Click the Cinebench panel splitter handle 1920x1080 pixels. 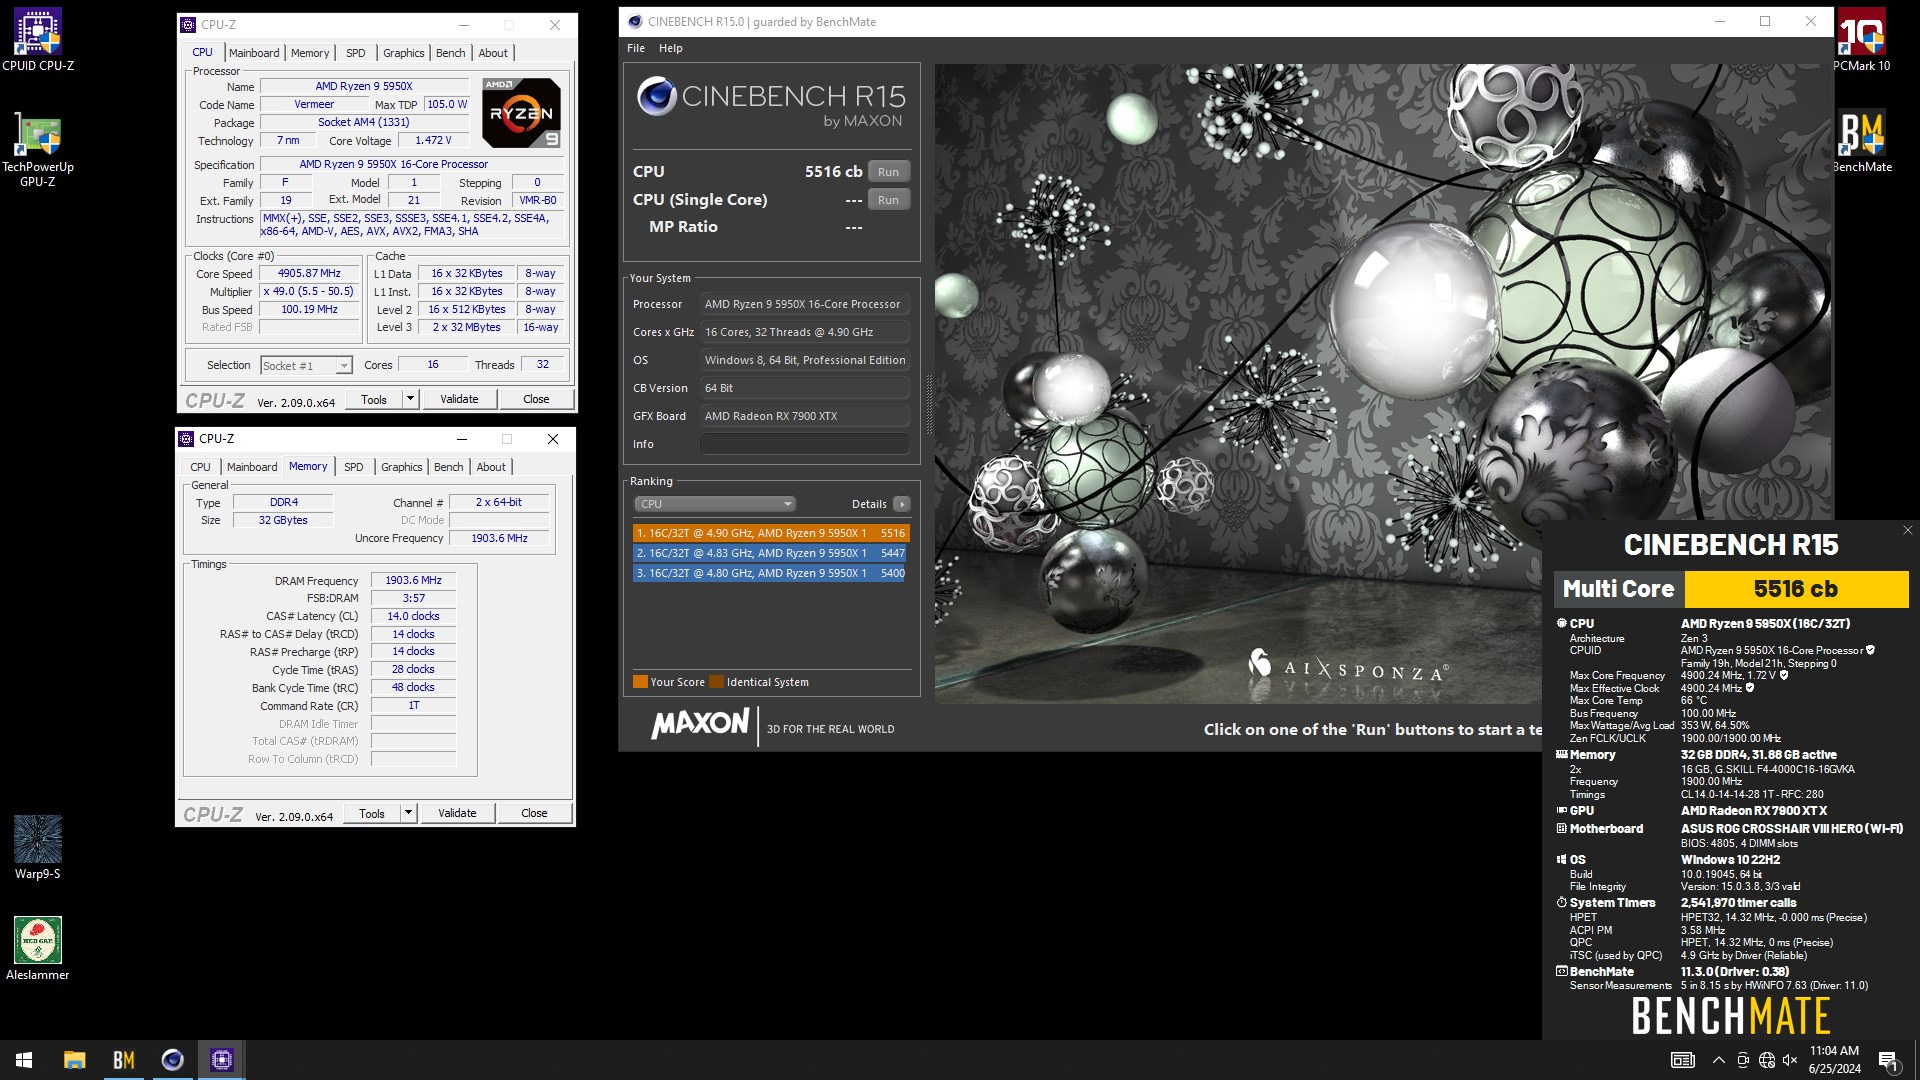(929, 405)
